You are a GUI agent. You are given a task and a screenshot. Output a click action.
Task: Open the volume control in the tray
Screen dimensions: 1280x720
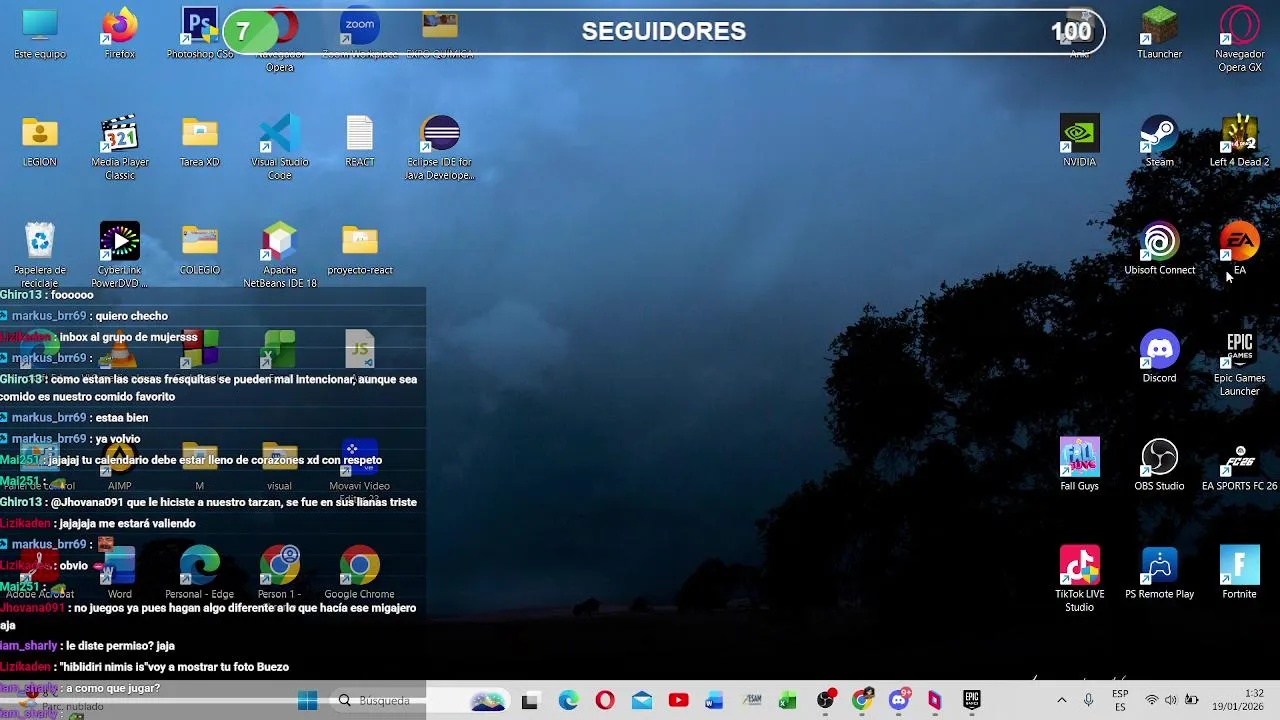tap(1171, 701)
